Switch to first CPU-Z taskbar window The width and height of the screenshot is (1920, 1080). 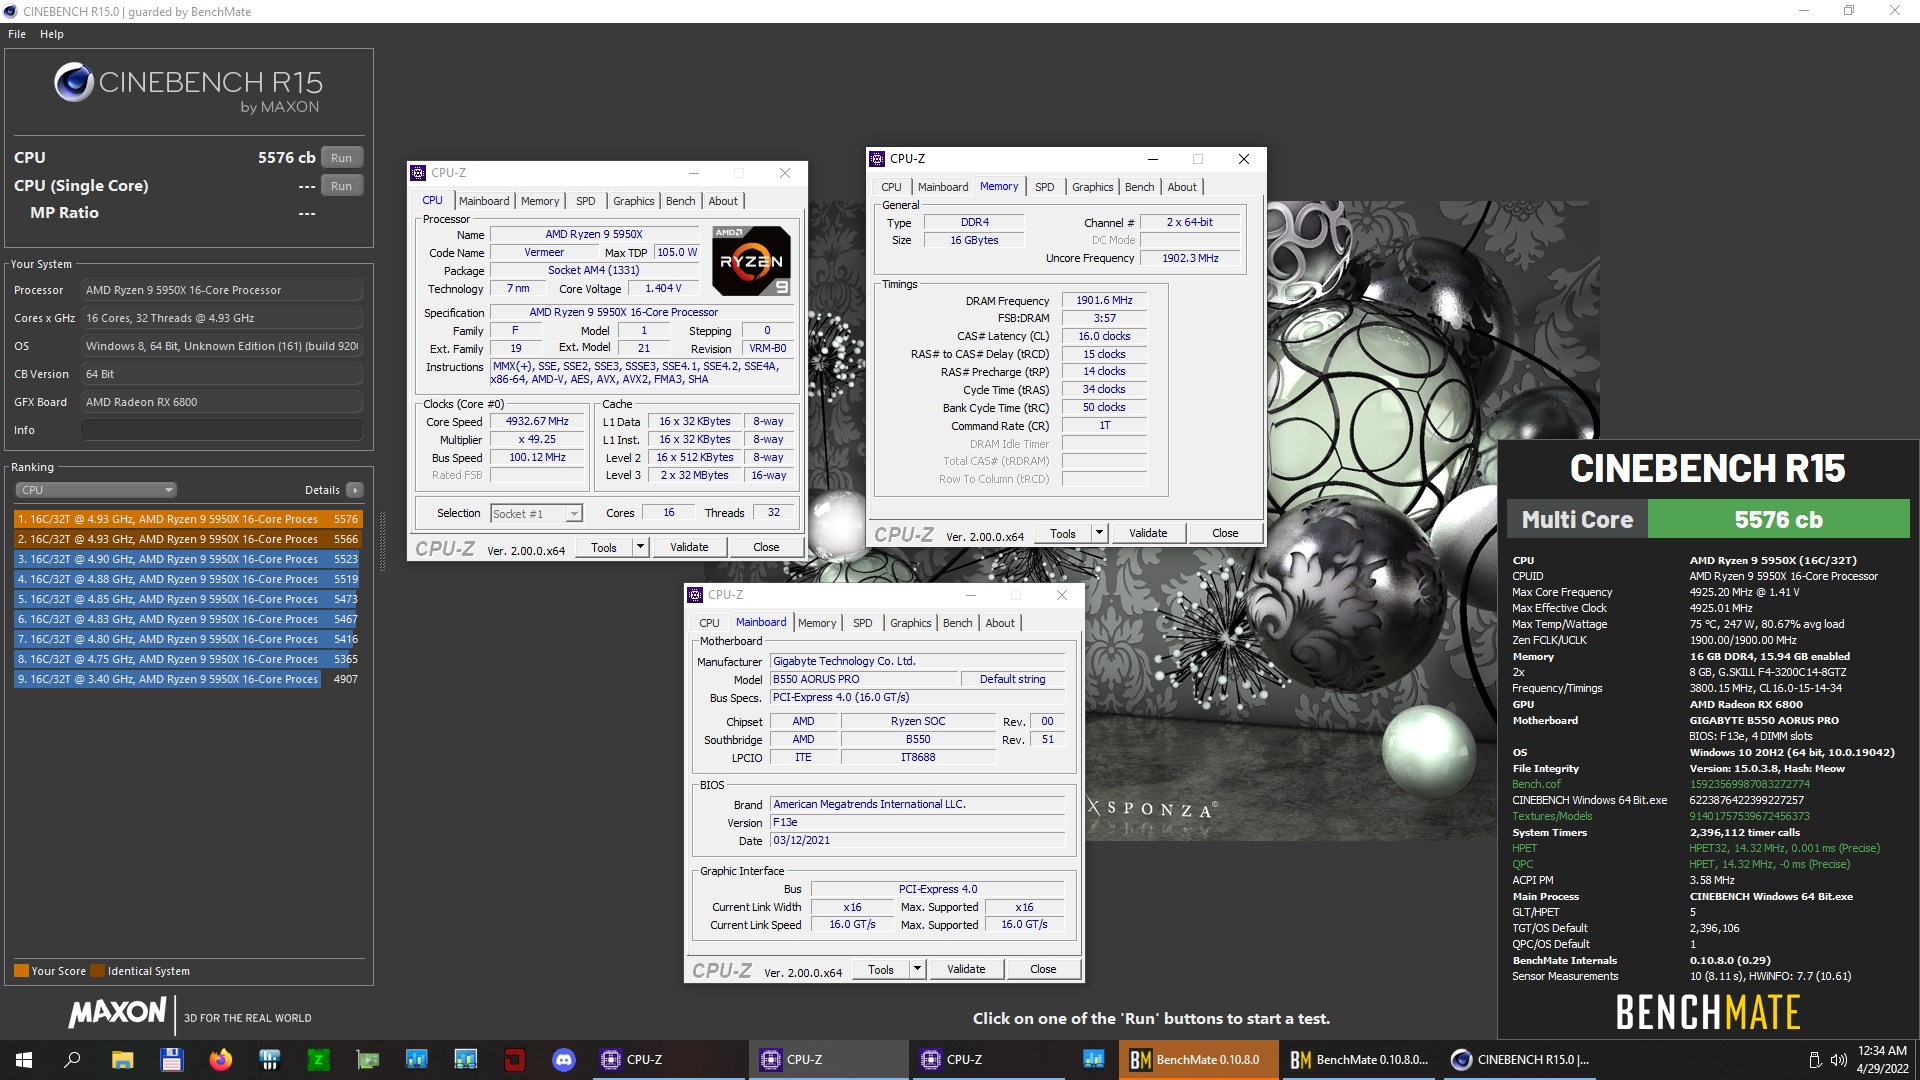668,1060
